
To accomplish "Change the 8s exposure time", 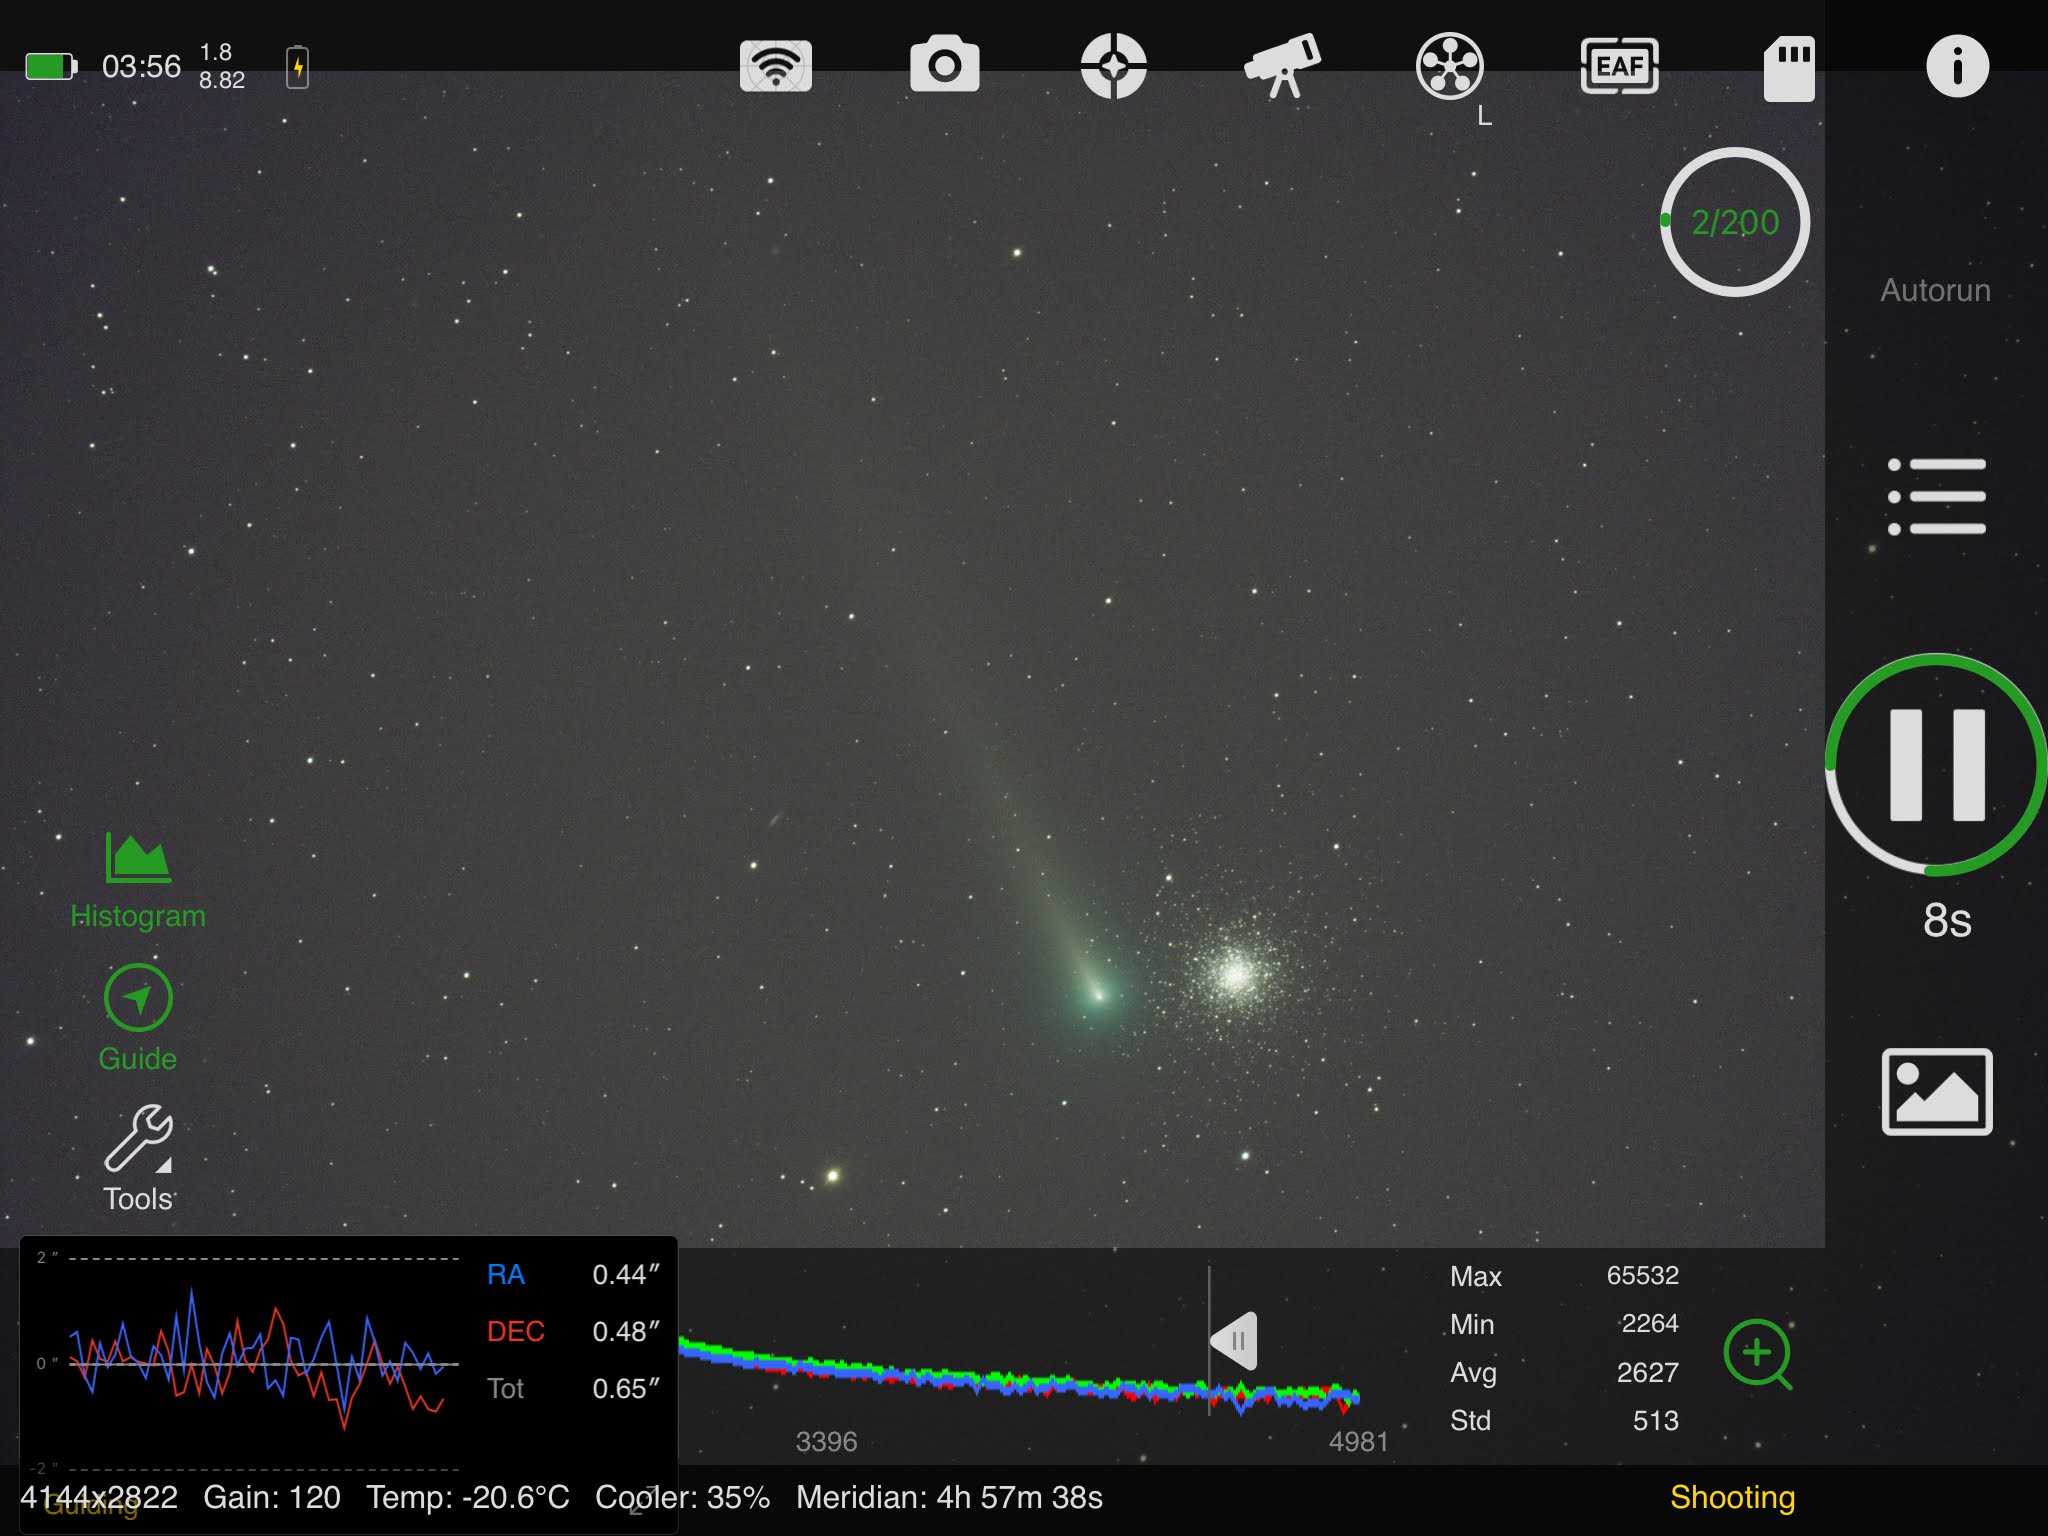I will click(1946, 920).
